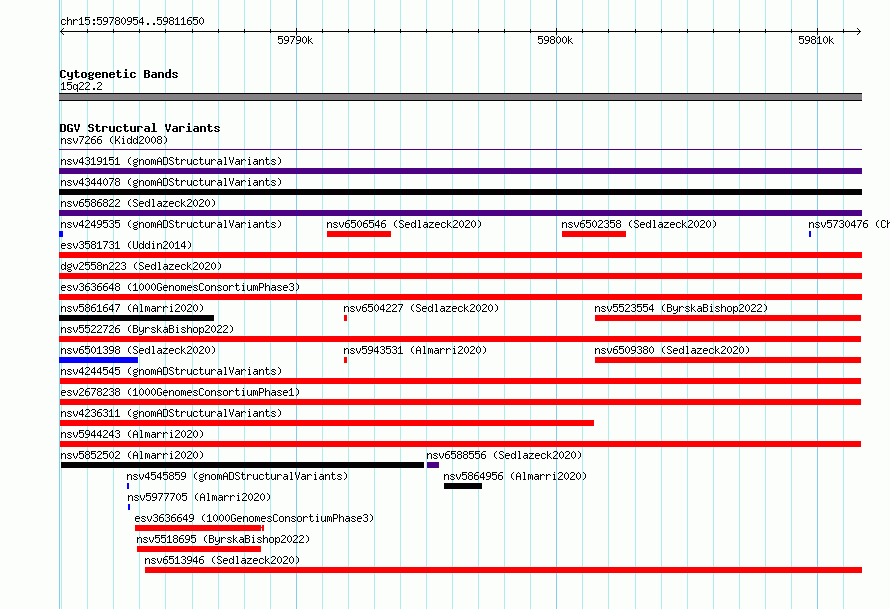Click the gray 15q22.2 cytogenetic band bar
The image size is (890, 609).
pos(460,97)
